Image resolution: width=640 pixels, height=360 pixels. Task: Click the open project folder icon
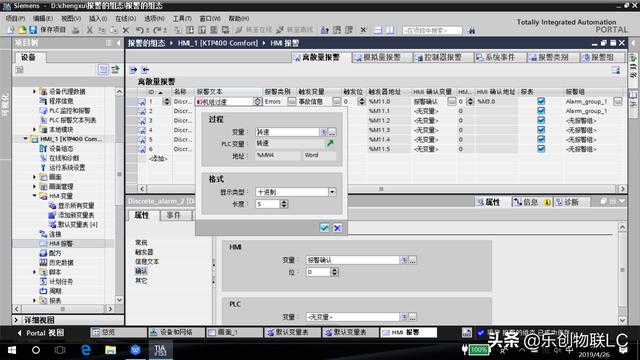coord(22,30)
